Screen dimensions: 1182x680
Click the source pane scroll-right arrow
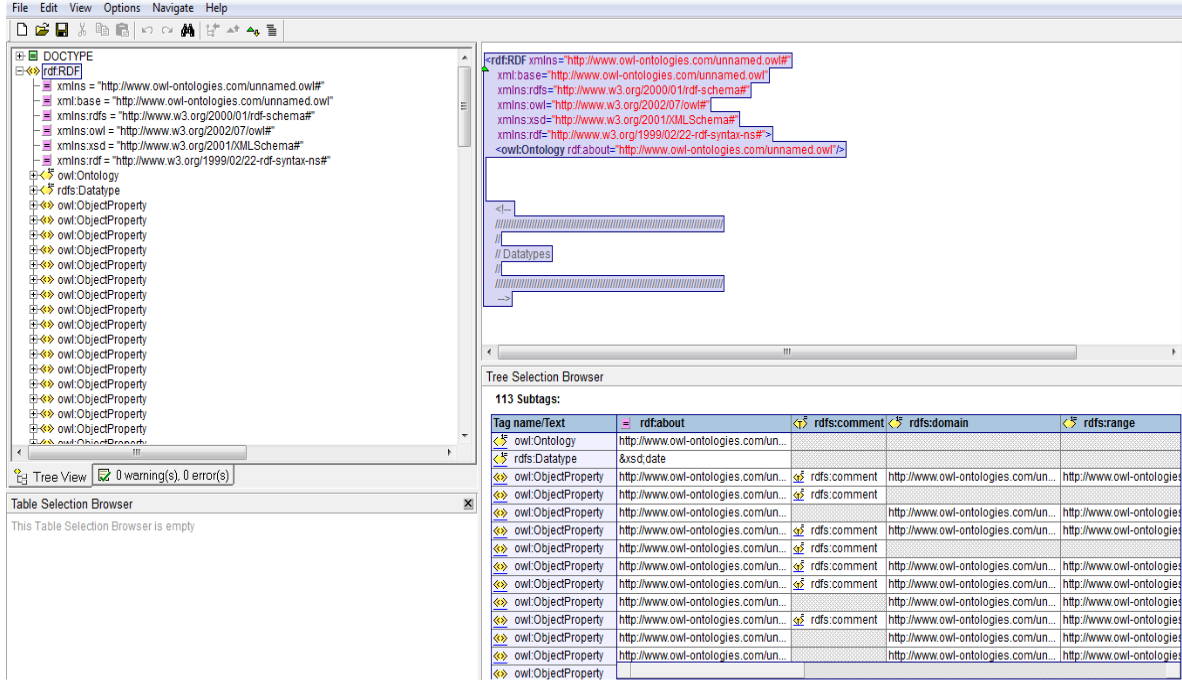tap(1174, 352)
